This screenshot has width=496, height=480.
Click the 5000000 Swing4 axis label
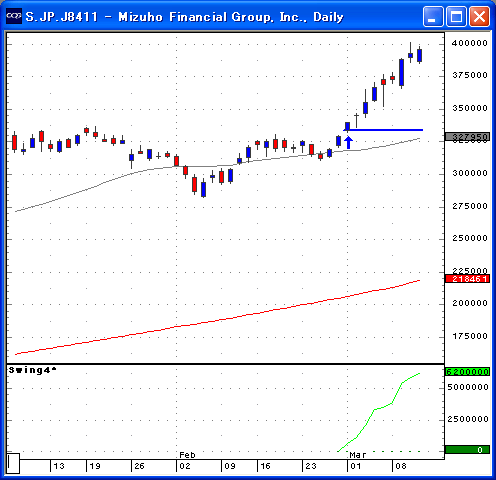[x=468, y=387]
